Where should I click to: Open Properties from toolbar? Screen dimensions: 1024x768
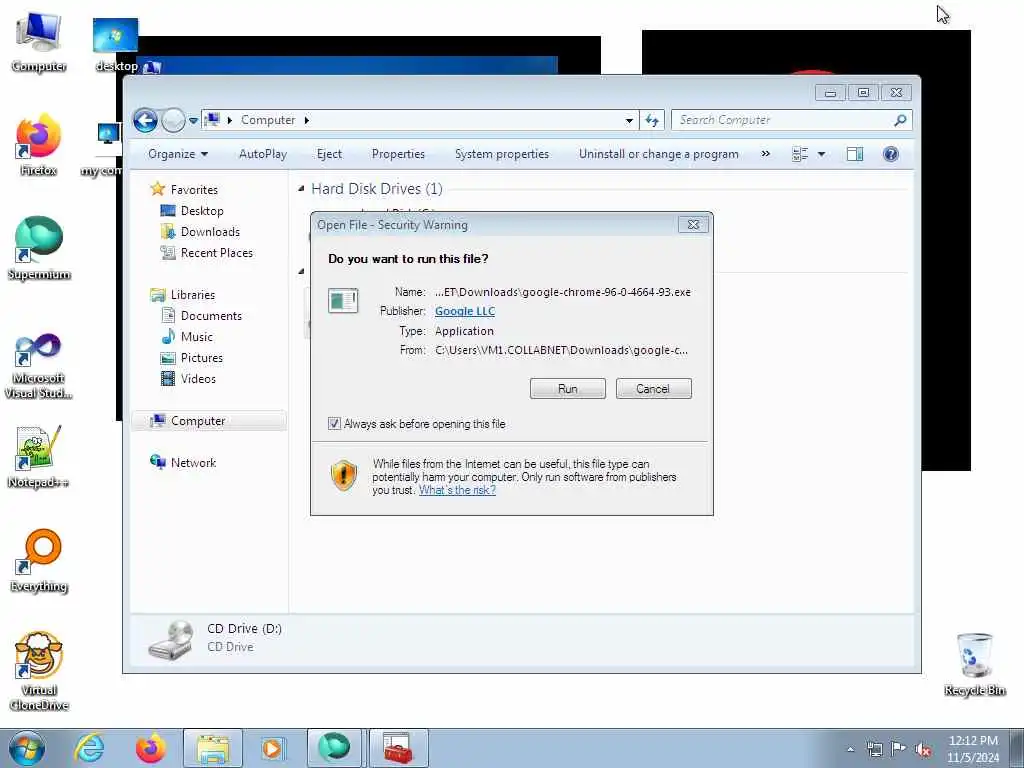click(x=398, y=154)
